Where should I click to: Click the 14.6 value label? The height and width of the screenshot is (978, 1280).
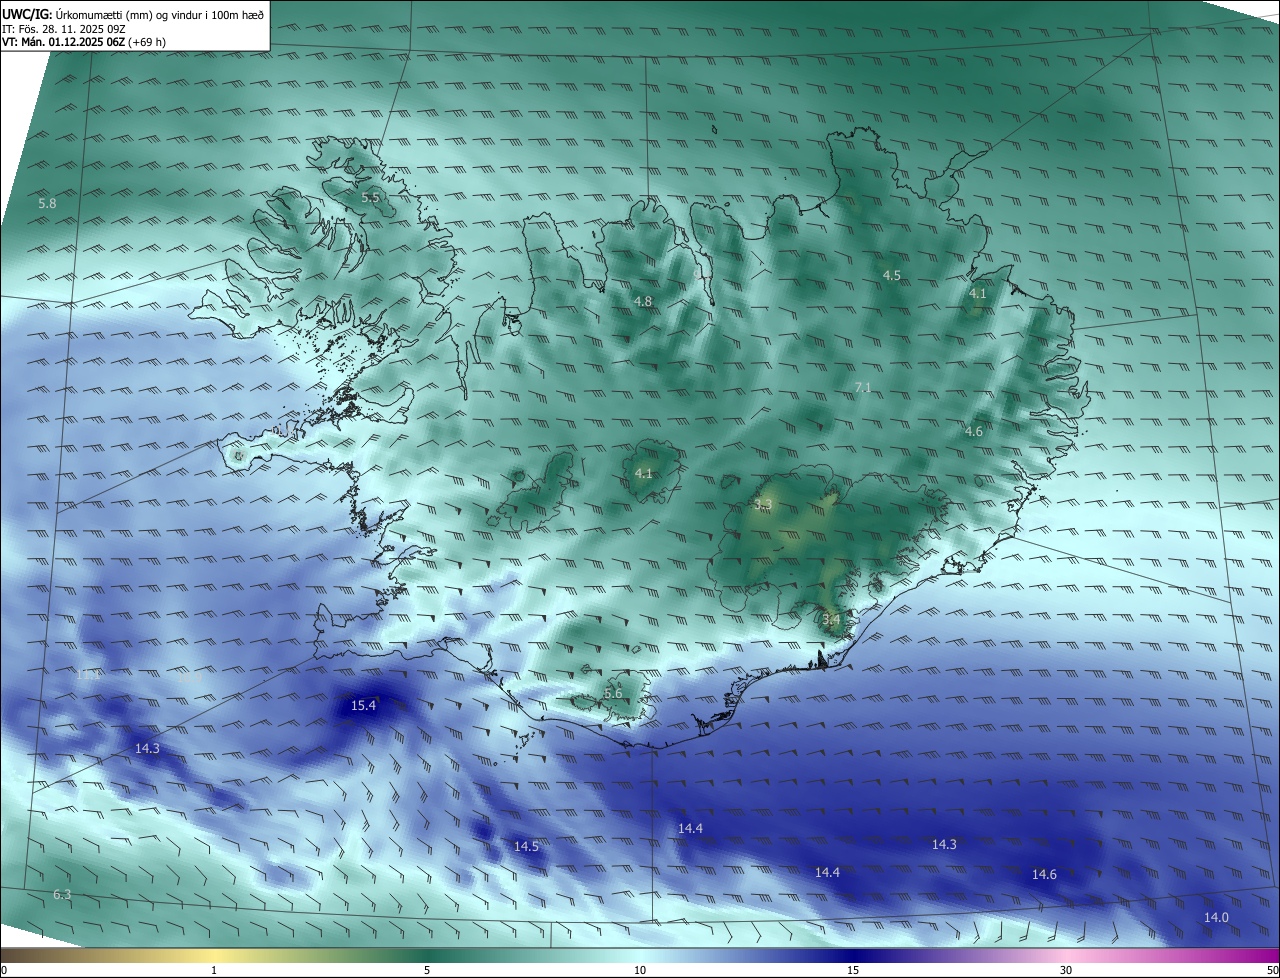[x=1044, y=875]
